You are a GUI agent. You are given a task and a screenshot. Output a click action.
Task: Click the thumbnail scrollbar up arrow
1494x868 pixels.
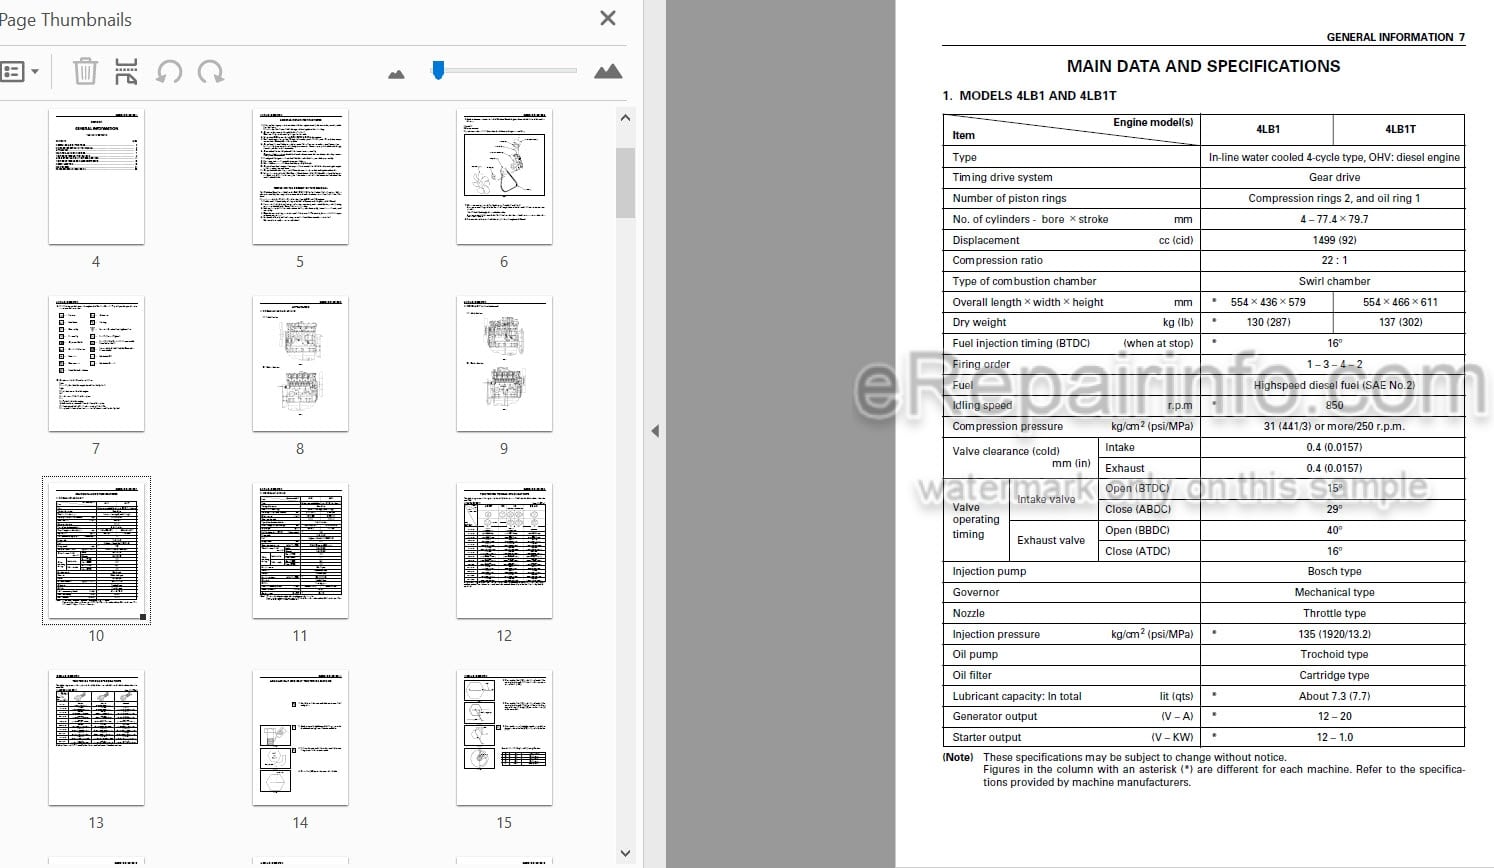tap(626, 118)
